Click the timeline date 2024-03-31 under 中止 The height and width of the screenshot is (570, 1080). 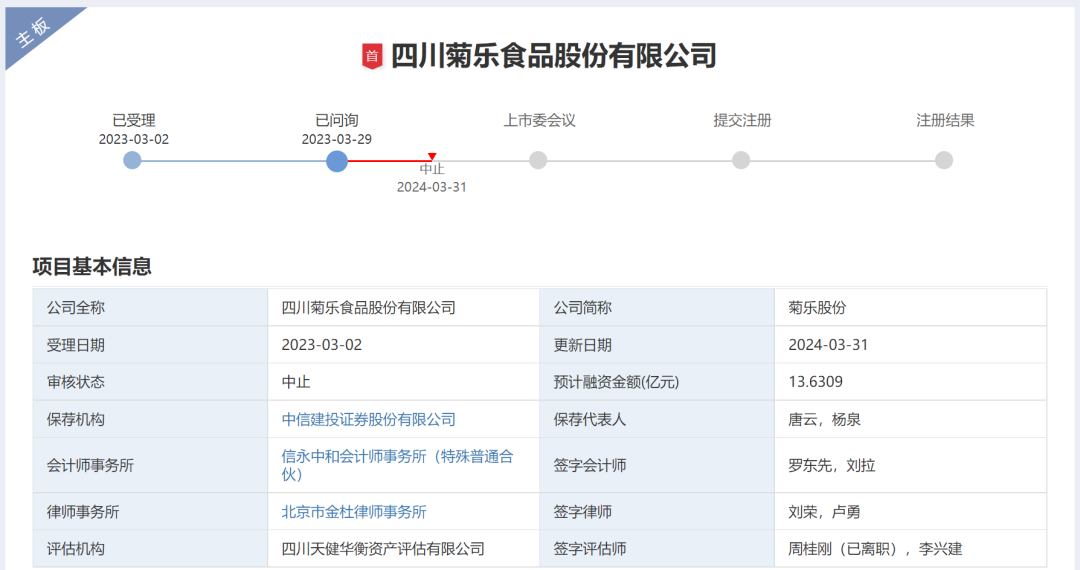432,187
